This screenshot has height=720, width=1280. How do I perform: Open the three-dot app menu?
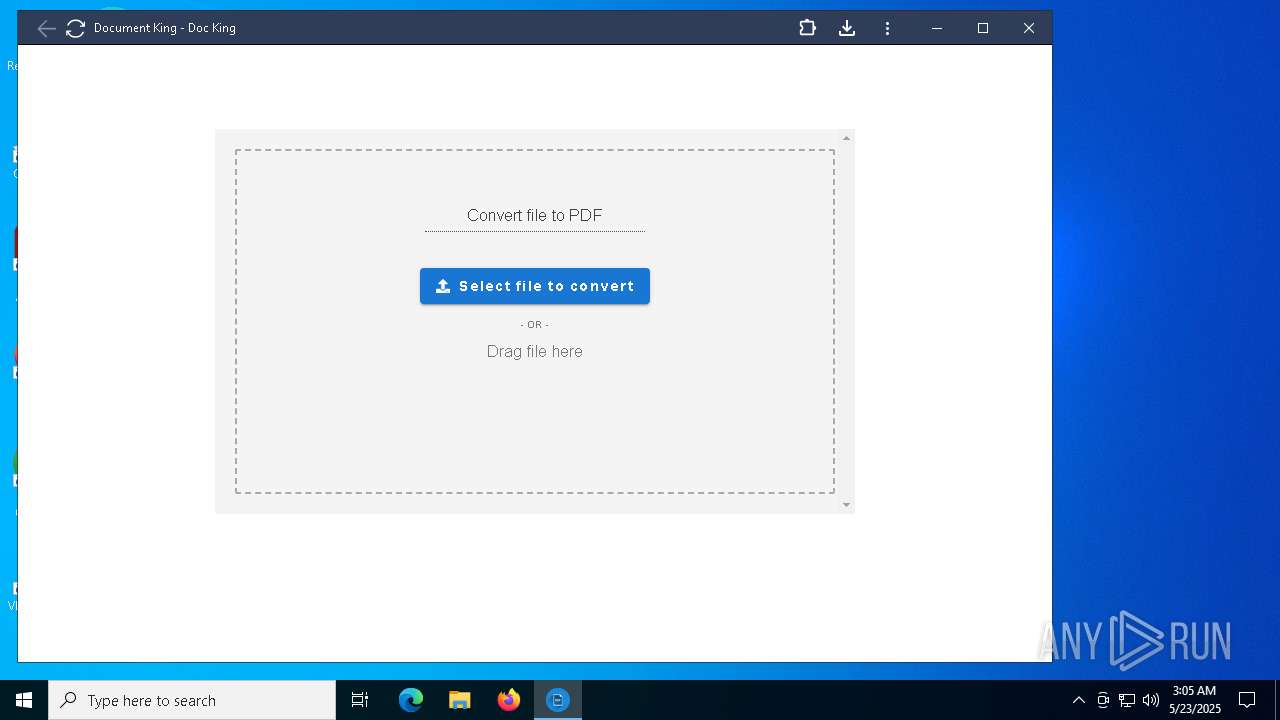887,28
